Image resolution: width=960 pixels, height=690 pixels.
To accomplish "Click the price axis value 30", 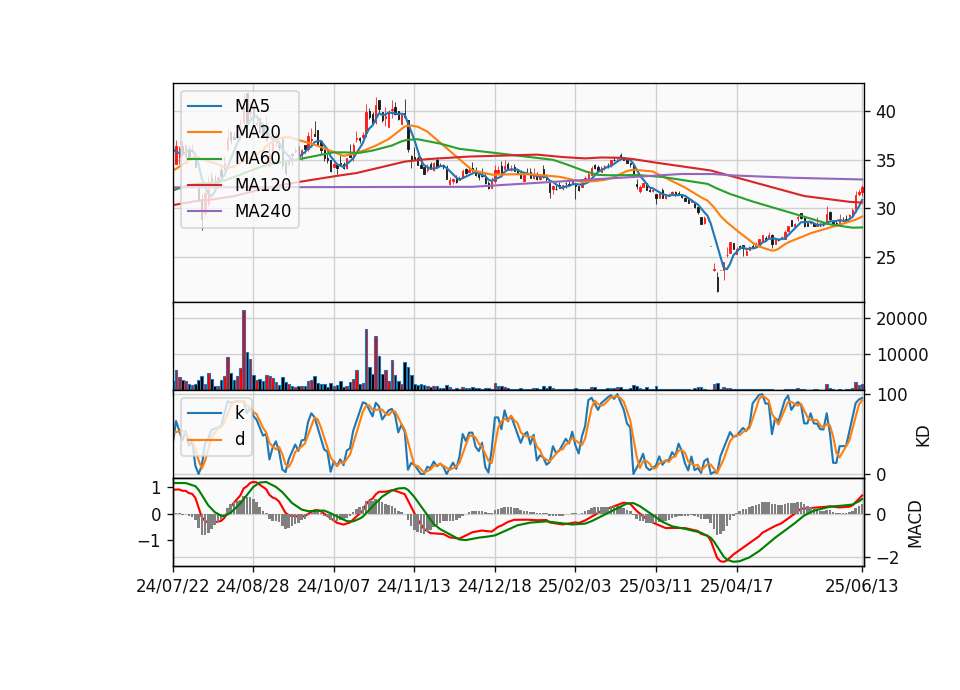I will coord(886,209).
